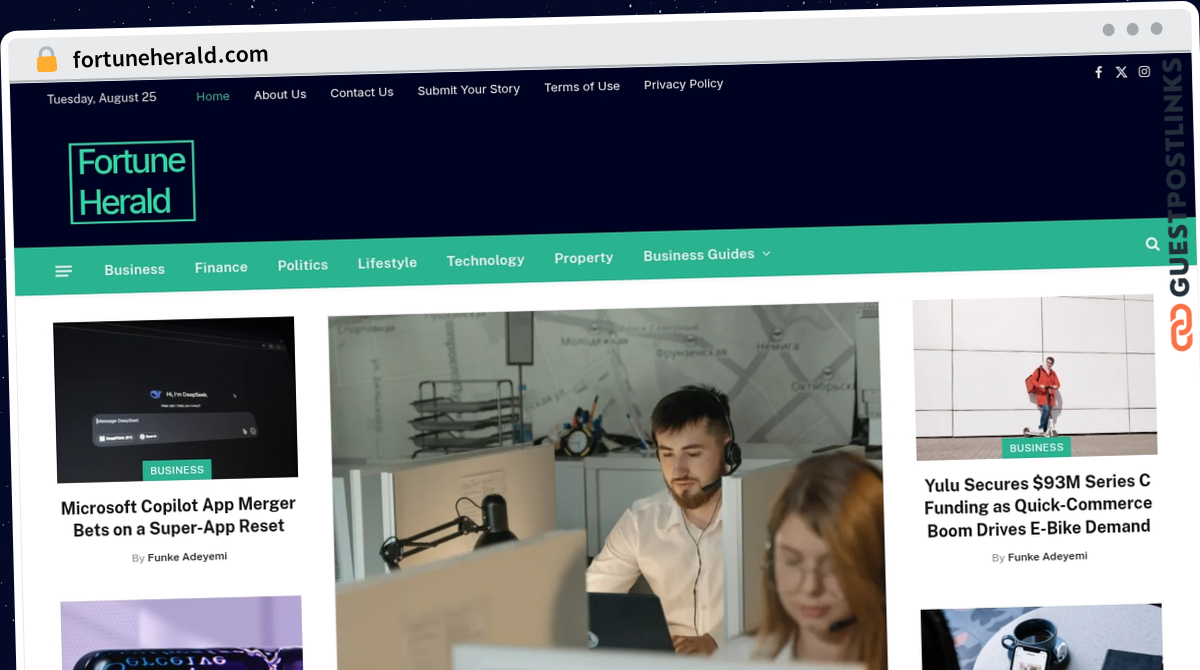The width and height of the screenshot is (1200, 670).
Task: Click the call center featured image
Action: click(x=607, y=486)
